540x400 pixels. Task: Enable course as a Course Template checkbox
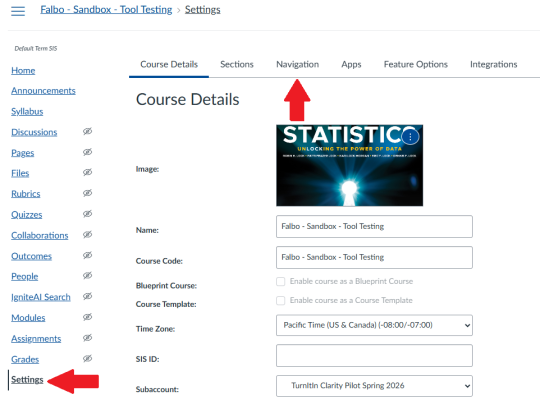pyautogui.click(x=281, y=300)
